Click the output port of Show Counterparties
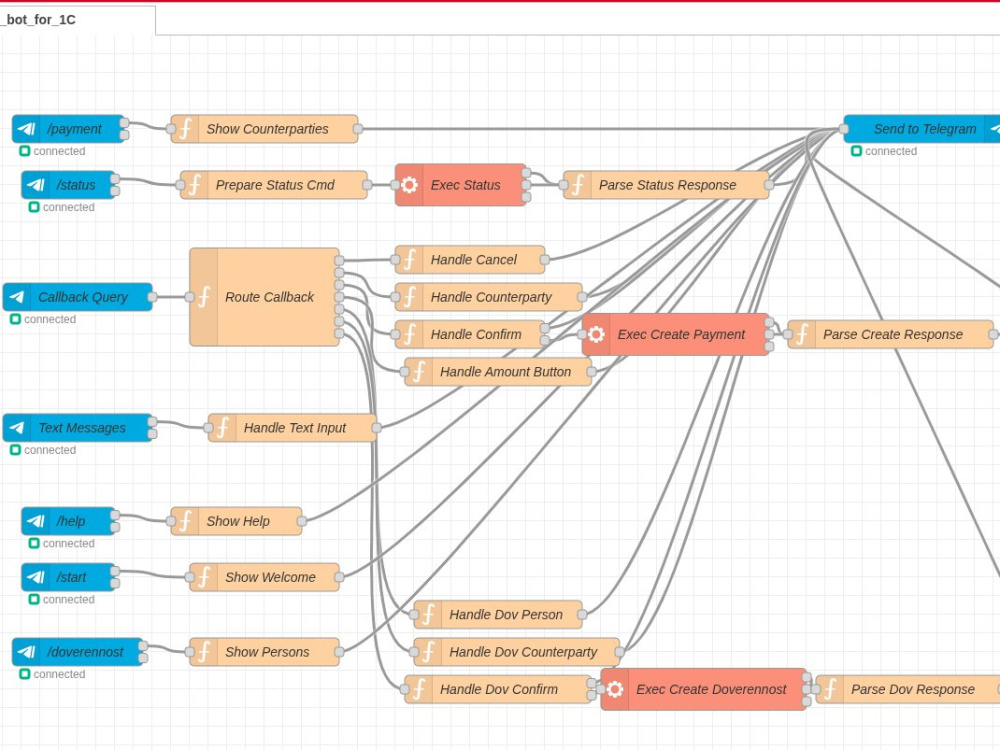 click(358, 129)
